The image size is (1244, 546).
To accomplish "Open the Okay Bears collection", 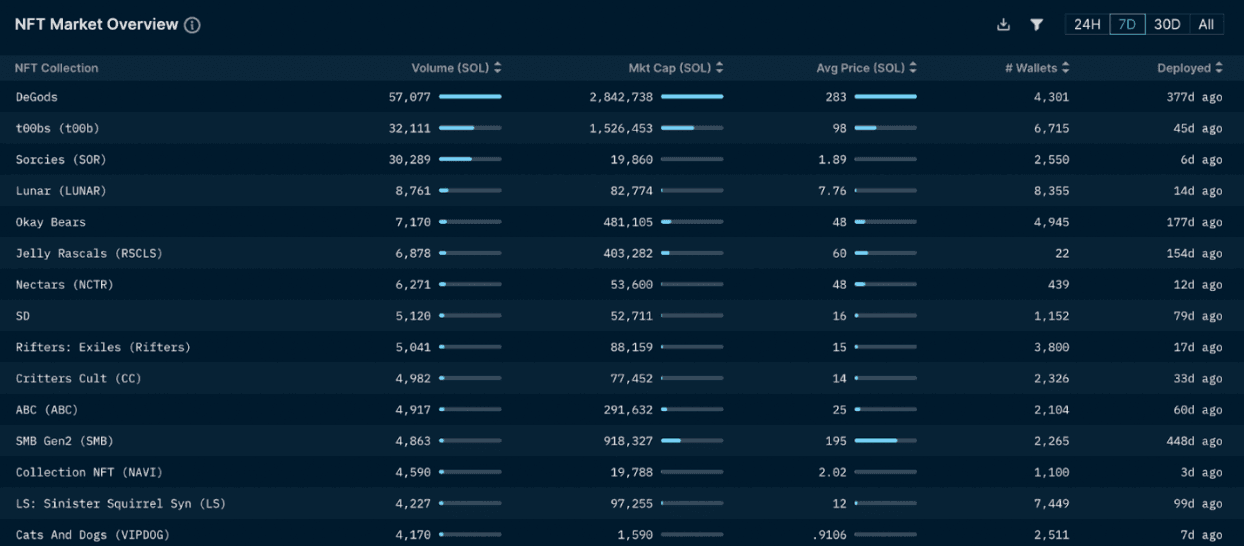I will pyautogui.click(x=51, y=222).
